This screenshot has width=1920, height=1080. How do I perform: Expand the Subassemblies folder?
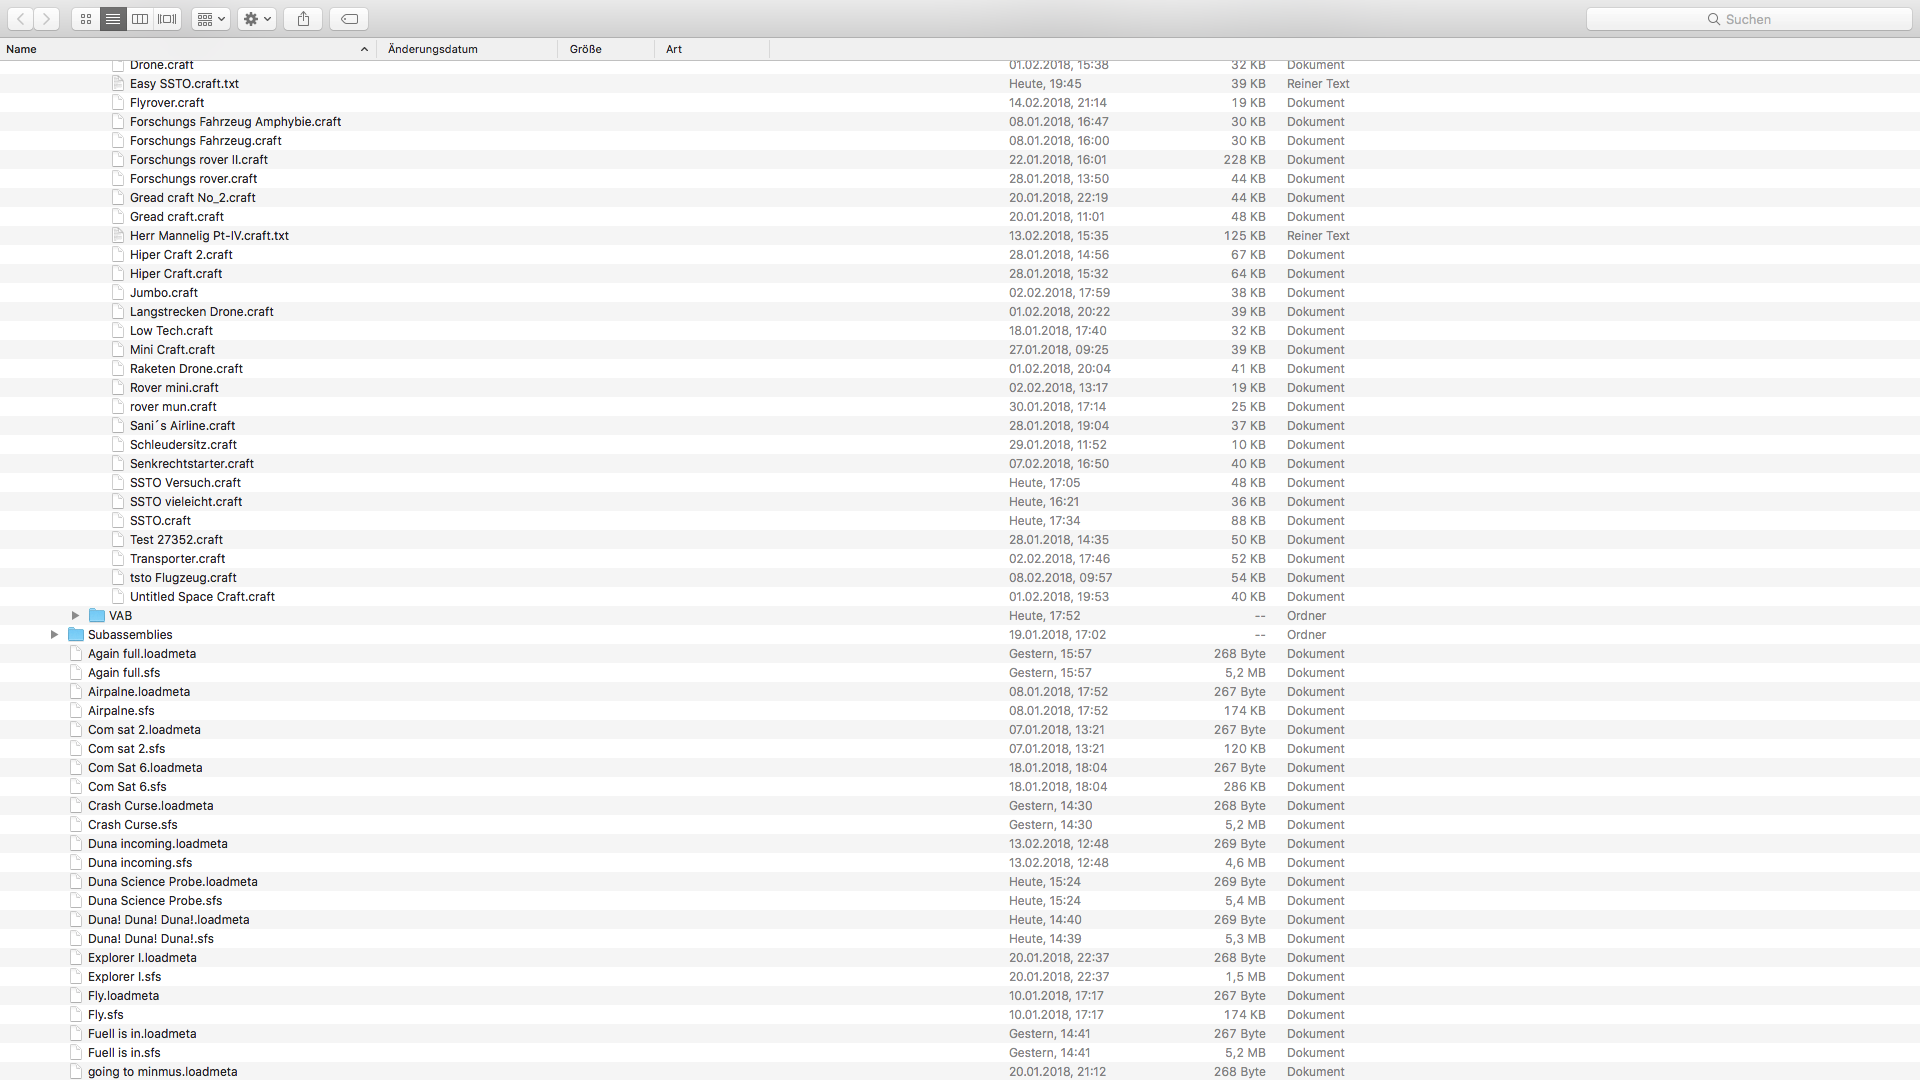pyautogui.click(x=54, y=635)
